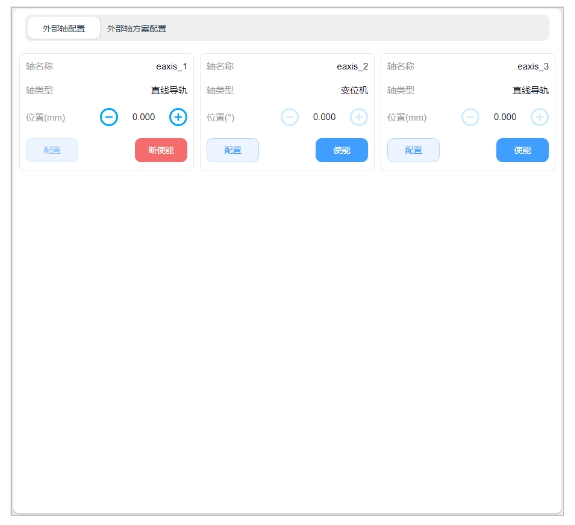Click minus icon for eaxis_3 position
This screenshot has width=575, height=525.
tap(470, 117)
